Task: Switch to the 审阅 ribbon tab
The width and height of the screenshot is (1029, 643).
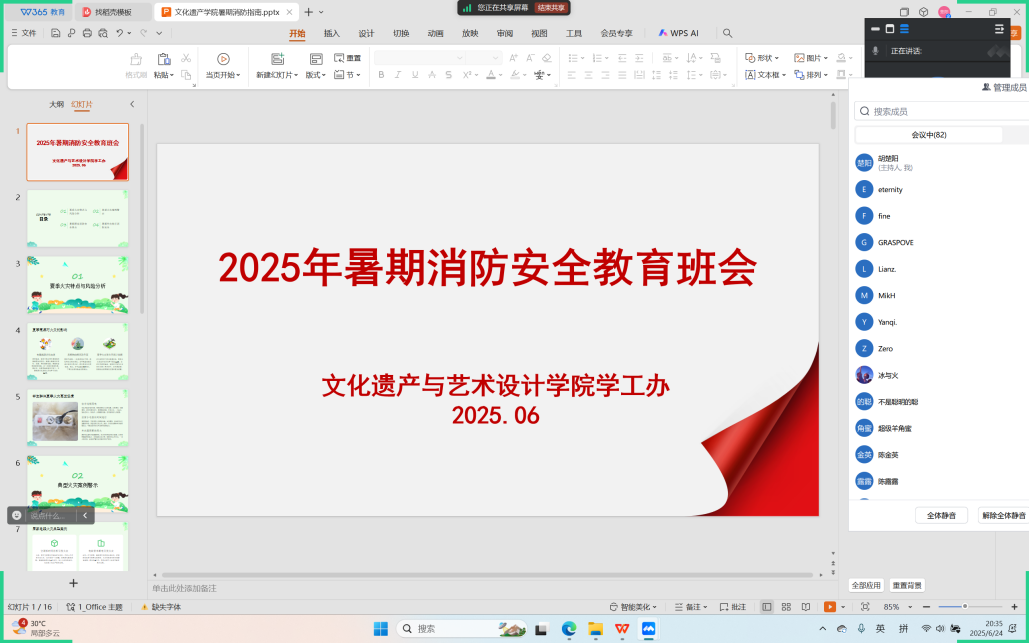Action: pos(505,33)
